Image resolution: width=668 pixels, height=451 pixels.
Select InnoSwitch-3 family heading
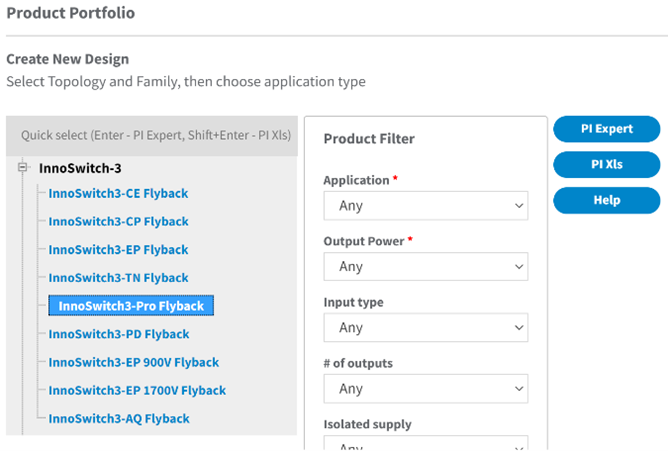coord(80,168)
